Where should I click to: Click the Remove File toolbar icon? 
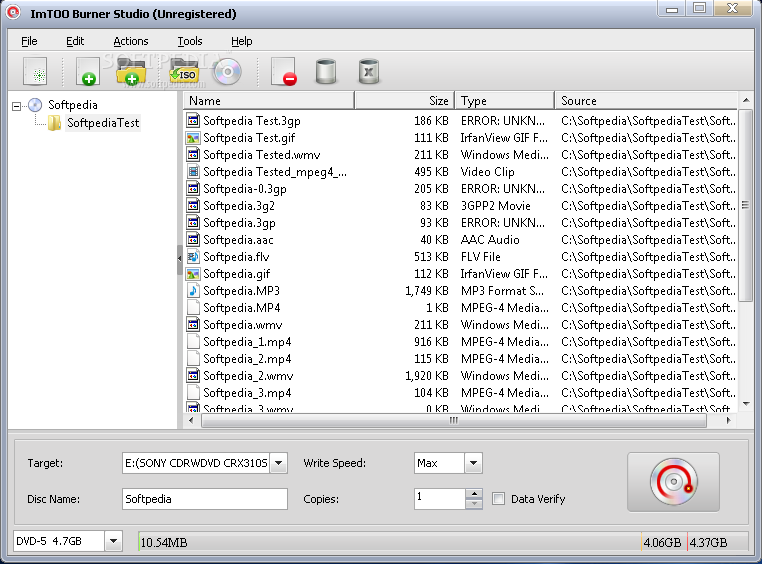pos(284,71)
